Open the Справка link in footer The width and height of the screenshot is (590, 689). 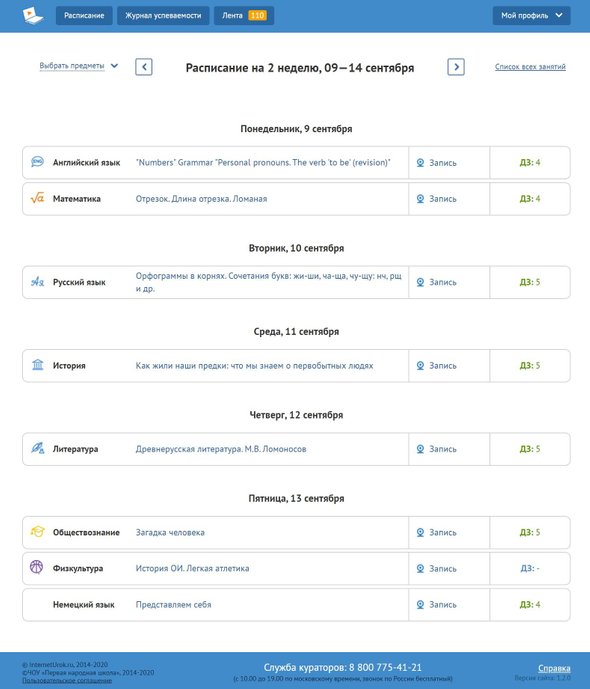click(554, 668)
